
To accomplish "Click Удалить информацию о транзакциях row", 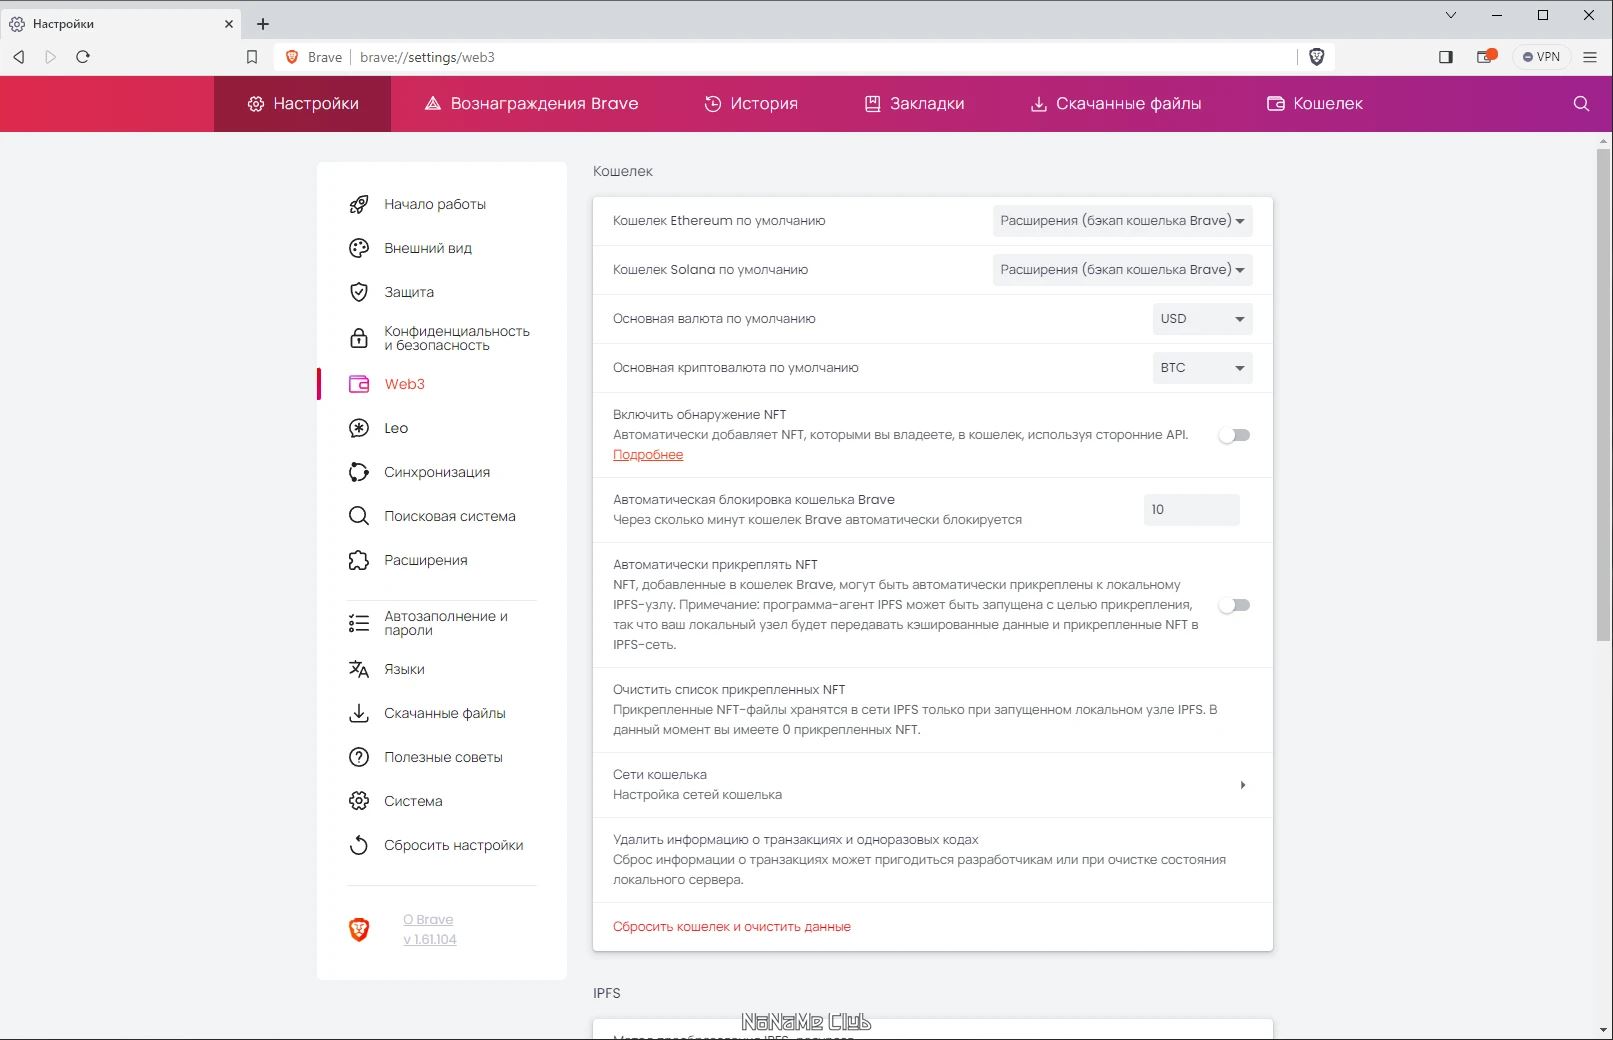I will pyautogui.click(x=932, y=860).
